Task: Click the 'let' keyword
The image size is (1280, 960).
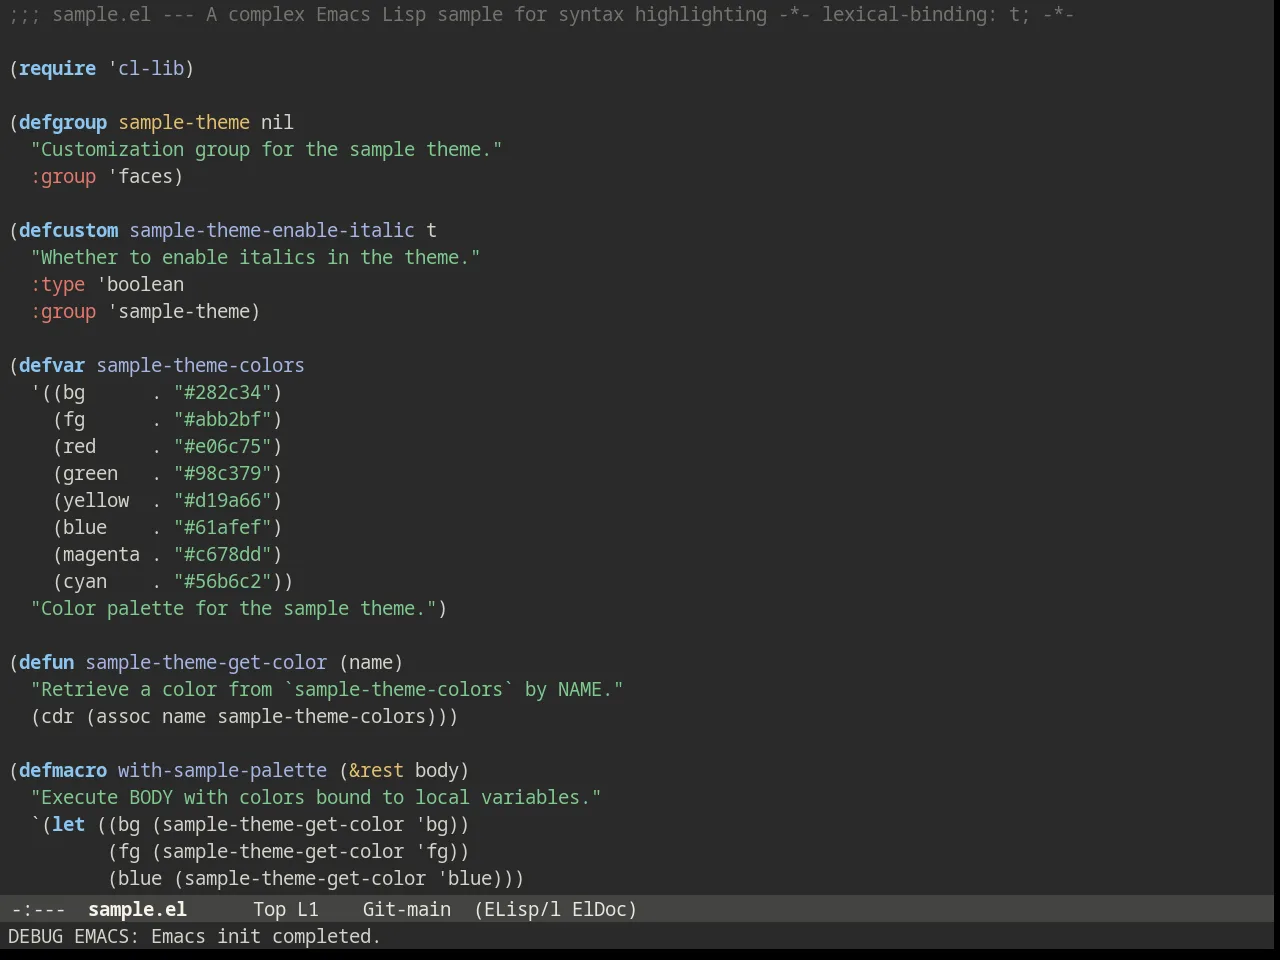Action: [x=69, y=824]
